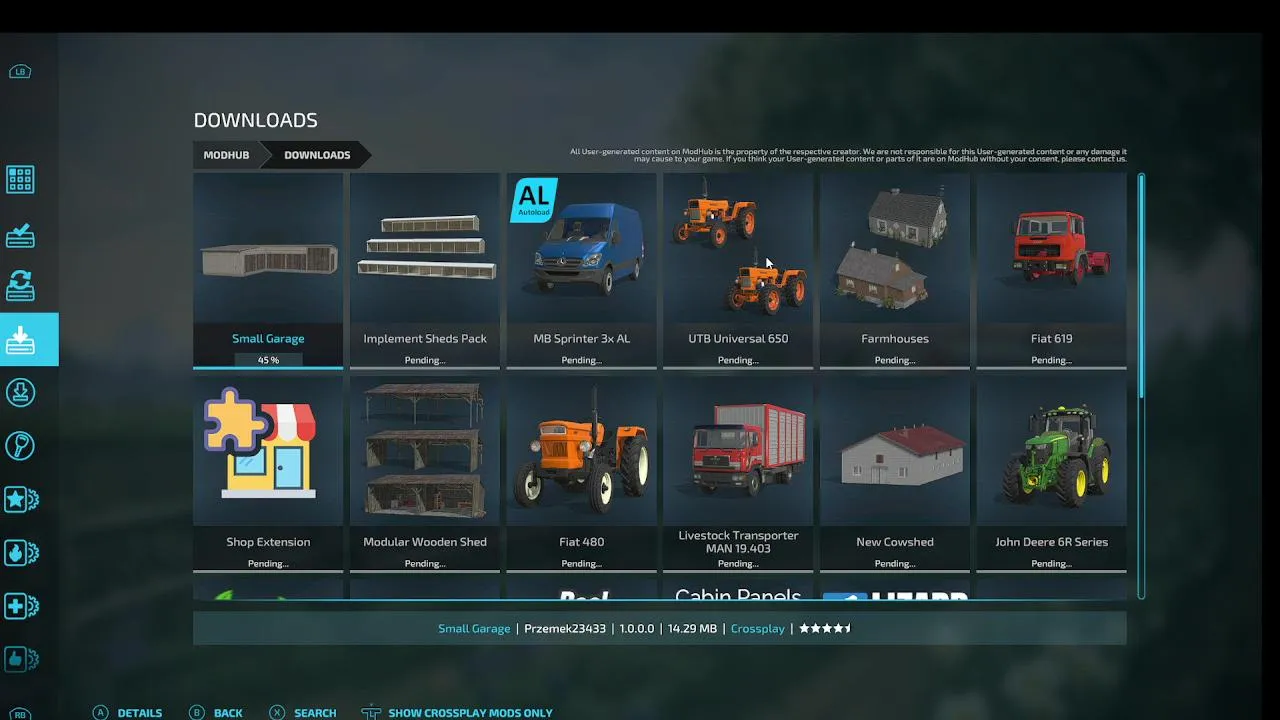
Task: Open the flame with gear icon
Action: (21, 552)
